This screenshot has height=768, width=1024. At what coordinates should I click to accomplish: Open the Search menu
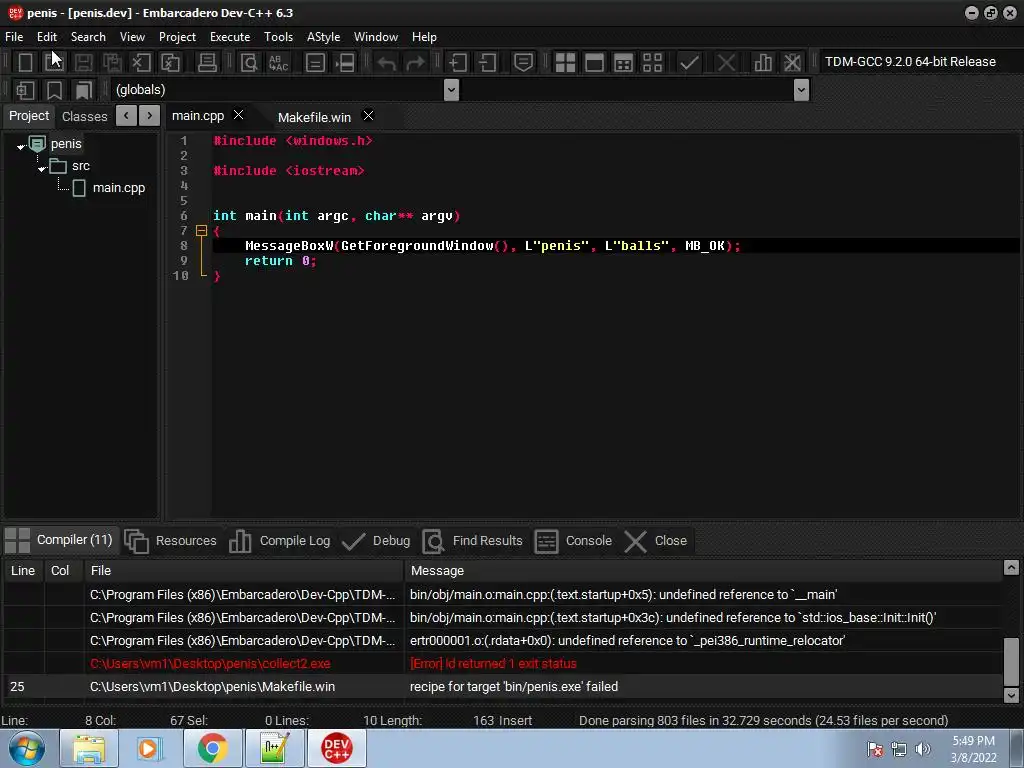(88, 37)
